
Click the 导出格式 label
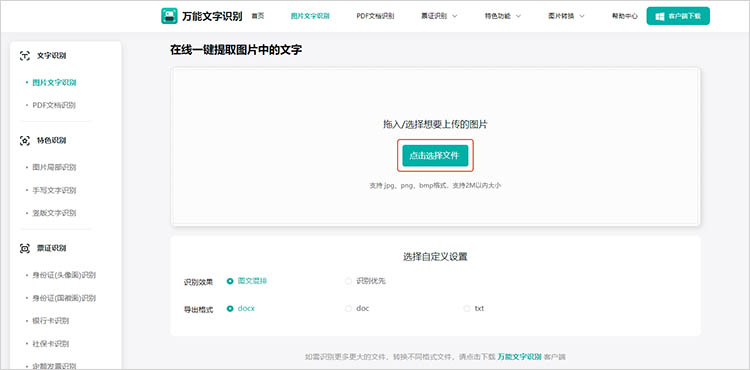pyautogui.click(x=199, y=309)
